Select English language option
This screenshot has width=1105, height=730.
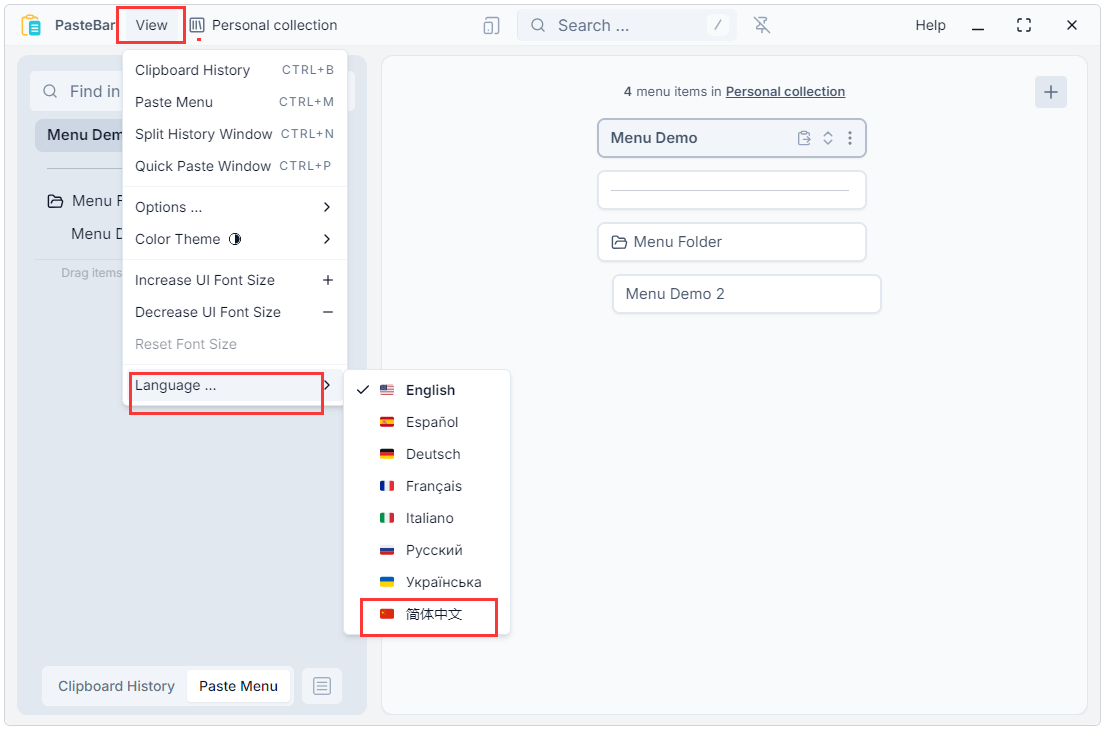(430, 390)
